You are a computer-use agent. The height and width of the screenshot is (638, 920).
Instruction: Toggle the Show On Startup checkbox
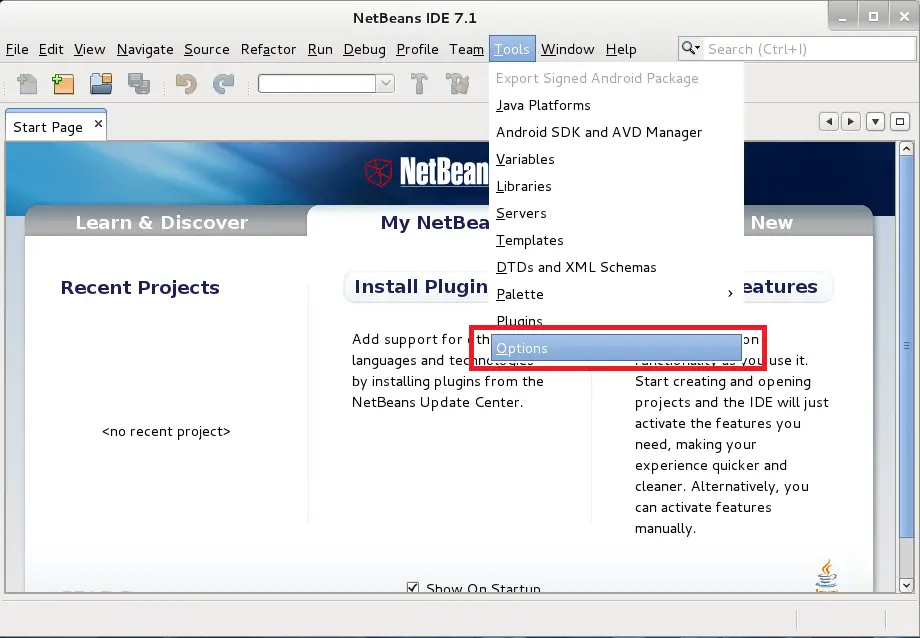pyautogui.click(x=413, y=588)
